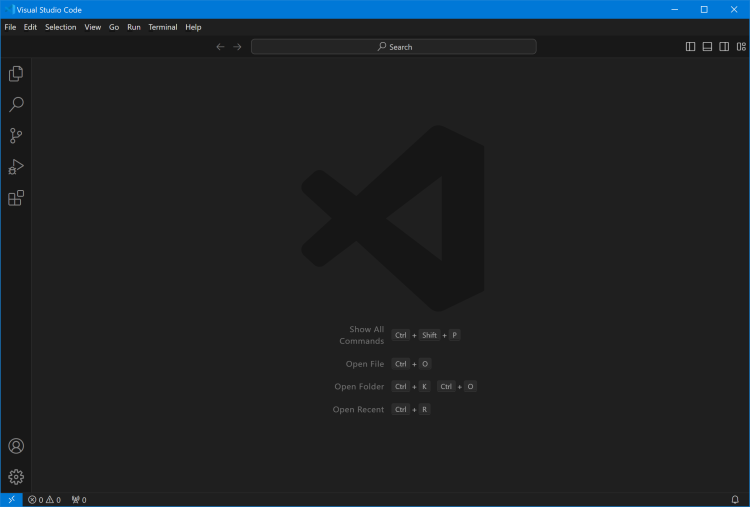Open the Explorer view in activity bar

point(16,74)
